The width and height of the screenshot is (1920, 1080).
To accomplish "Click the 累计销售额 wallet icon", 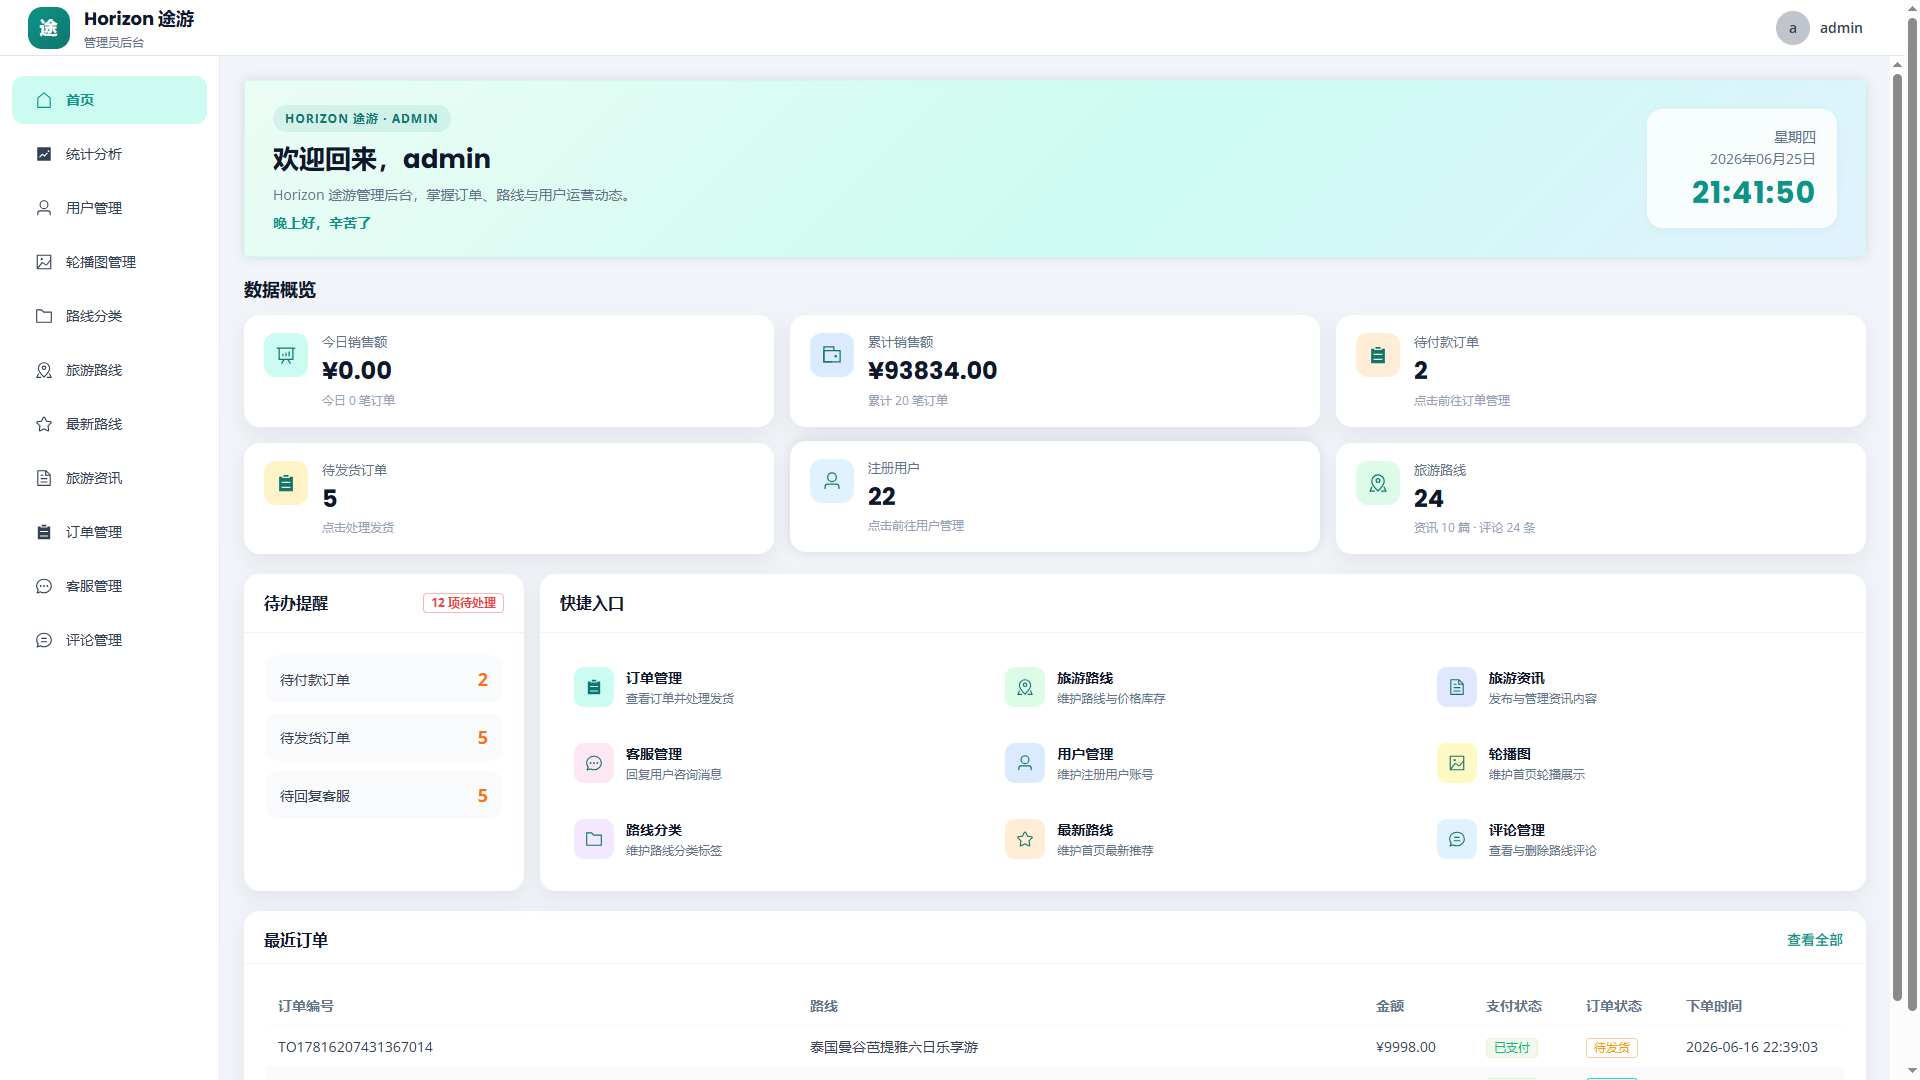I will 832,355.
